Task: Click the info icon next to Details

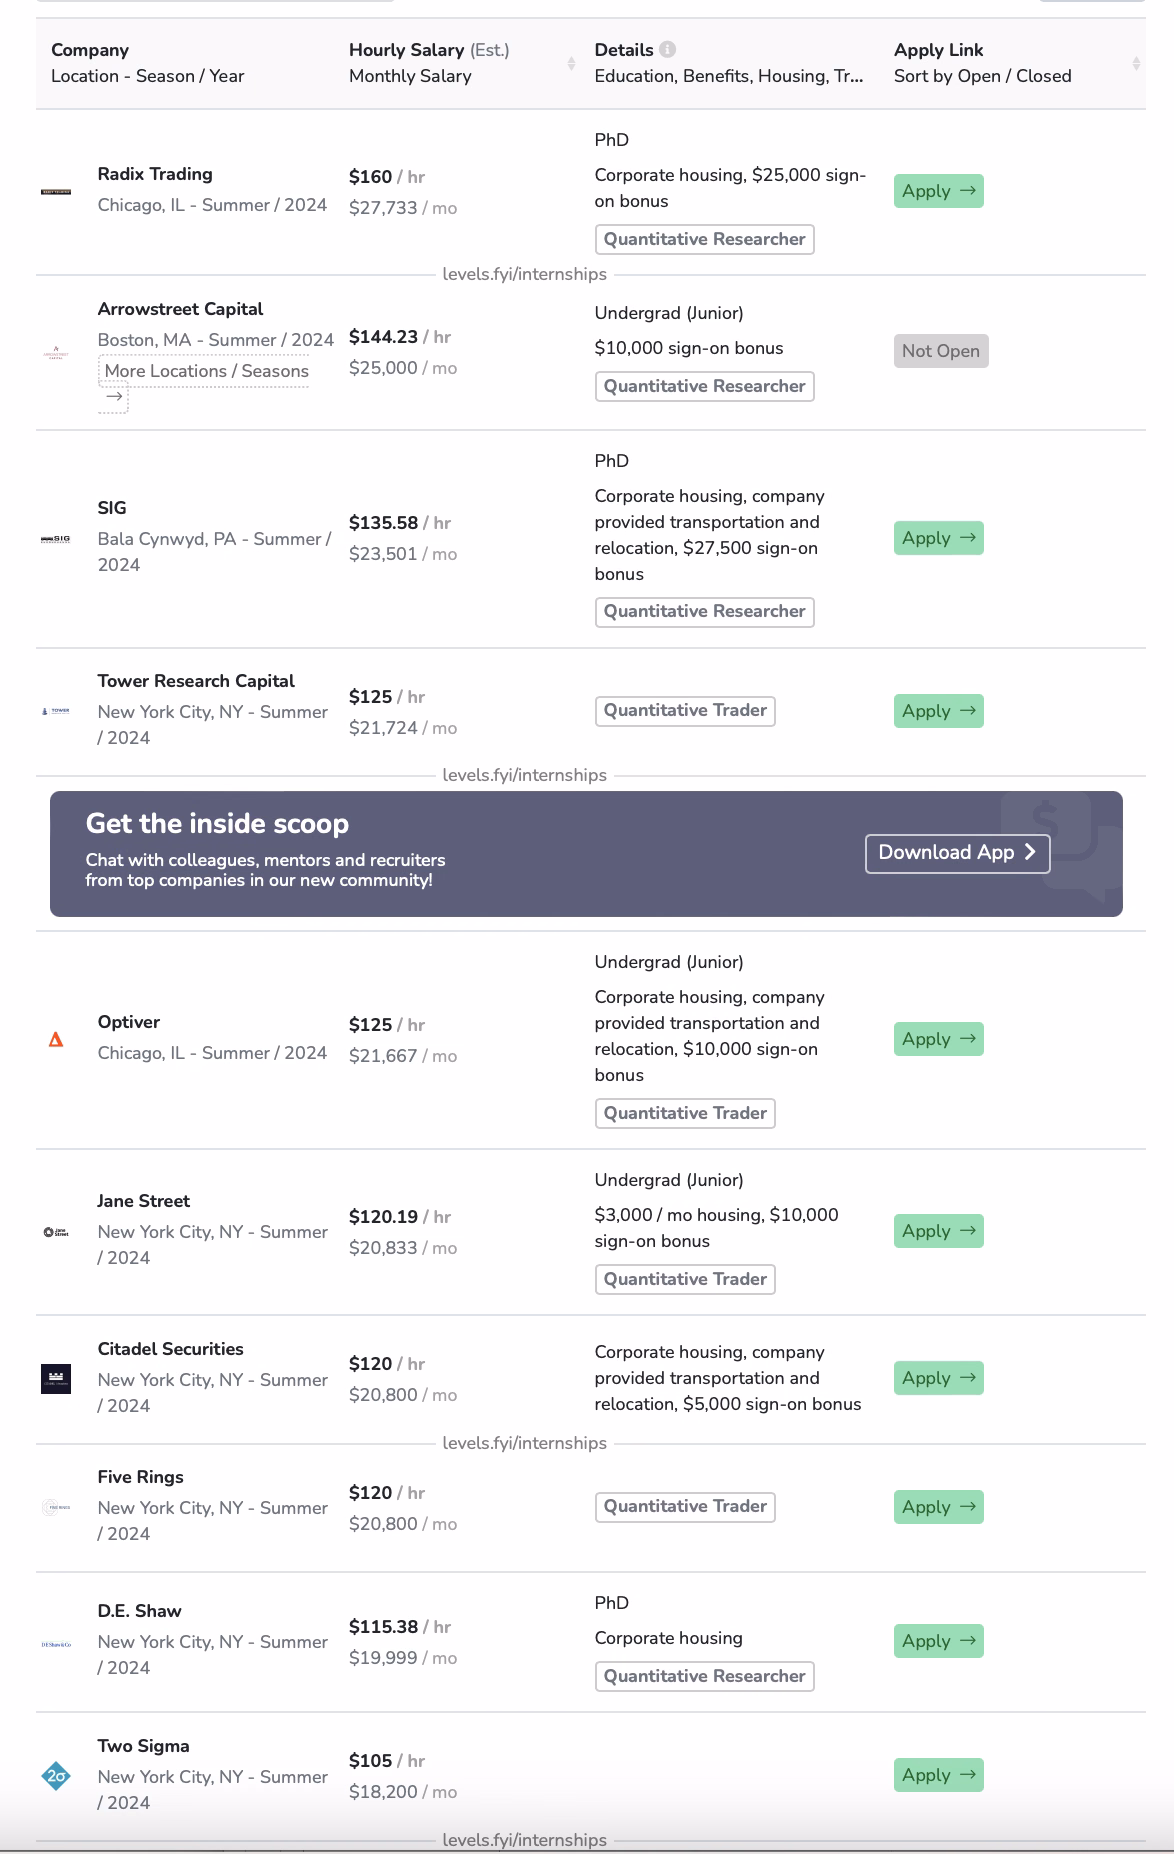Action: point(668,49)
